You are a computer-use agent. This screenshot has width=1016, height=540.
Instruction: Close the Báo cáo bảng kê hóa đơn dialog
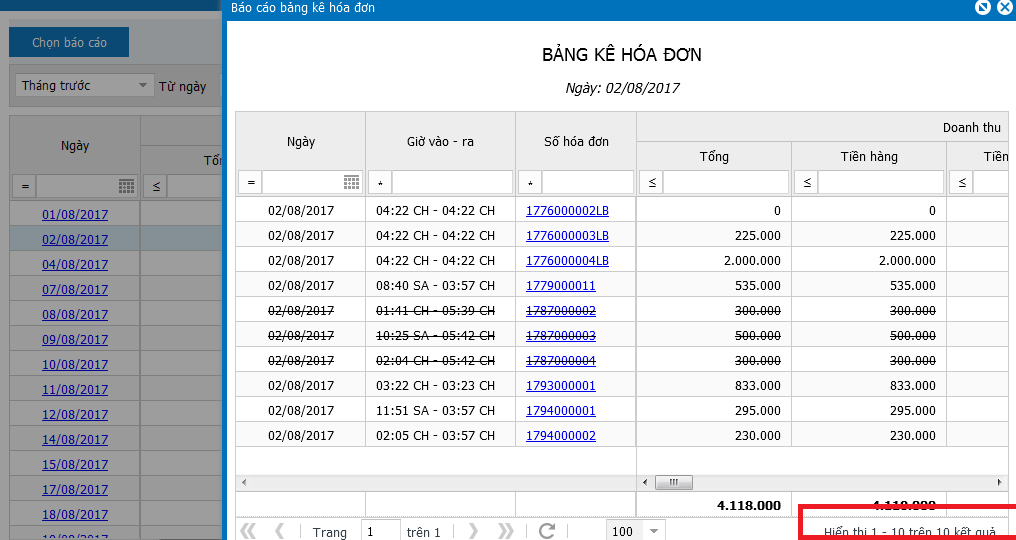tap(1004, 8)
